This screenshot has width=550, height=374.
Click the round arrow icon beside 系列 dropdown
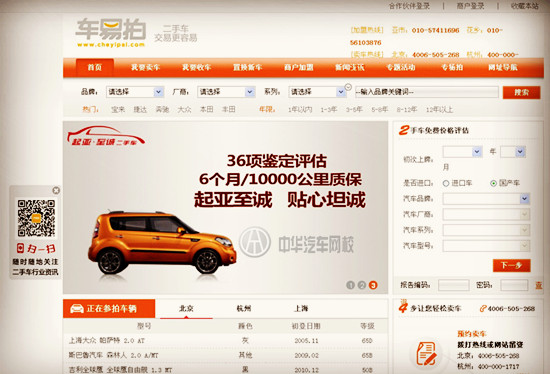click(x=348, y=87)
